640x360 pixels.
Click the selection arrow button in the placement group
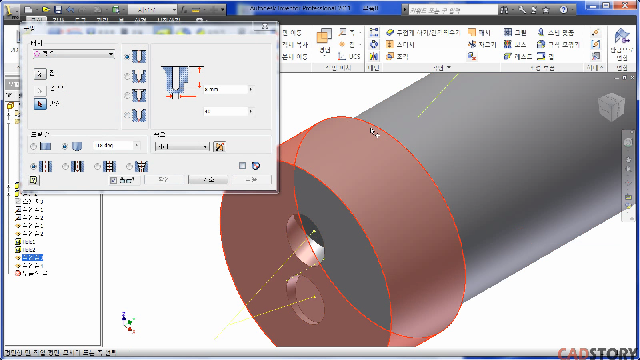click(40, 104)
